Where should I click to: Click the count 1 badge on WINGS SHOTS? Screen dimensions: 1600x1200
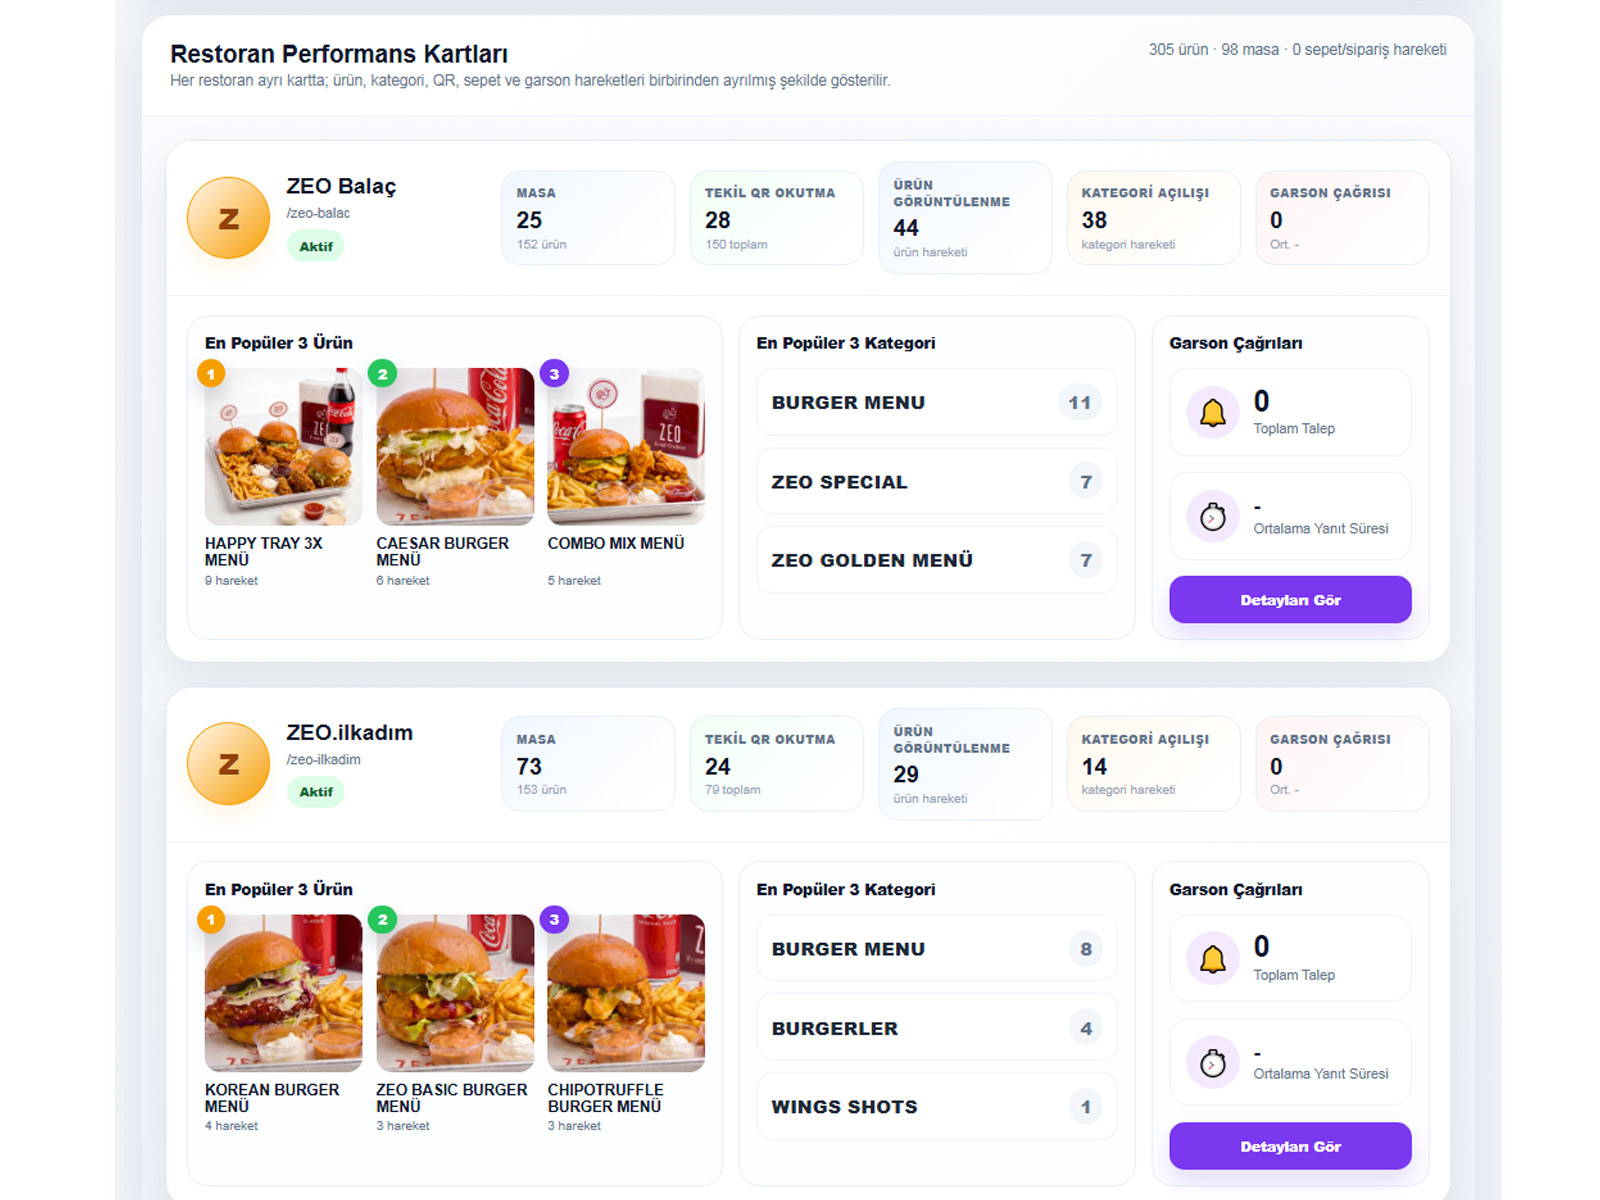click(1086, 1106)
